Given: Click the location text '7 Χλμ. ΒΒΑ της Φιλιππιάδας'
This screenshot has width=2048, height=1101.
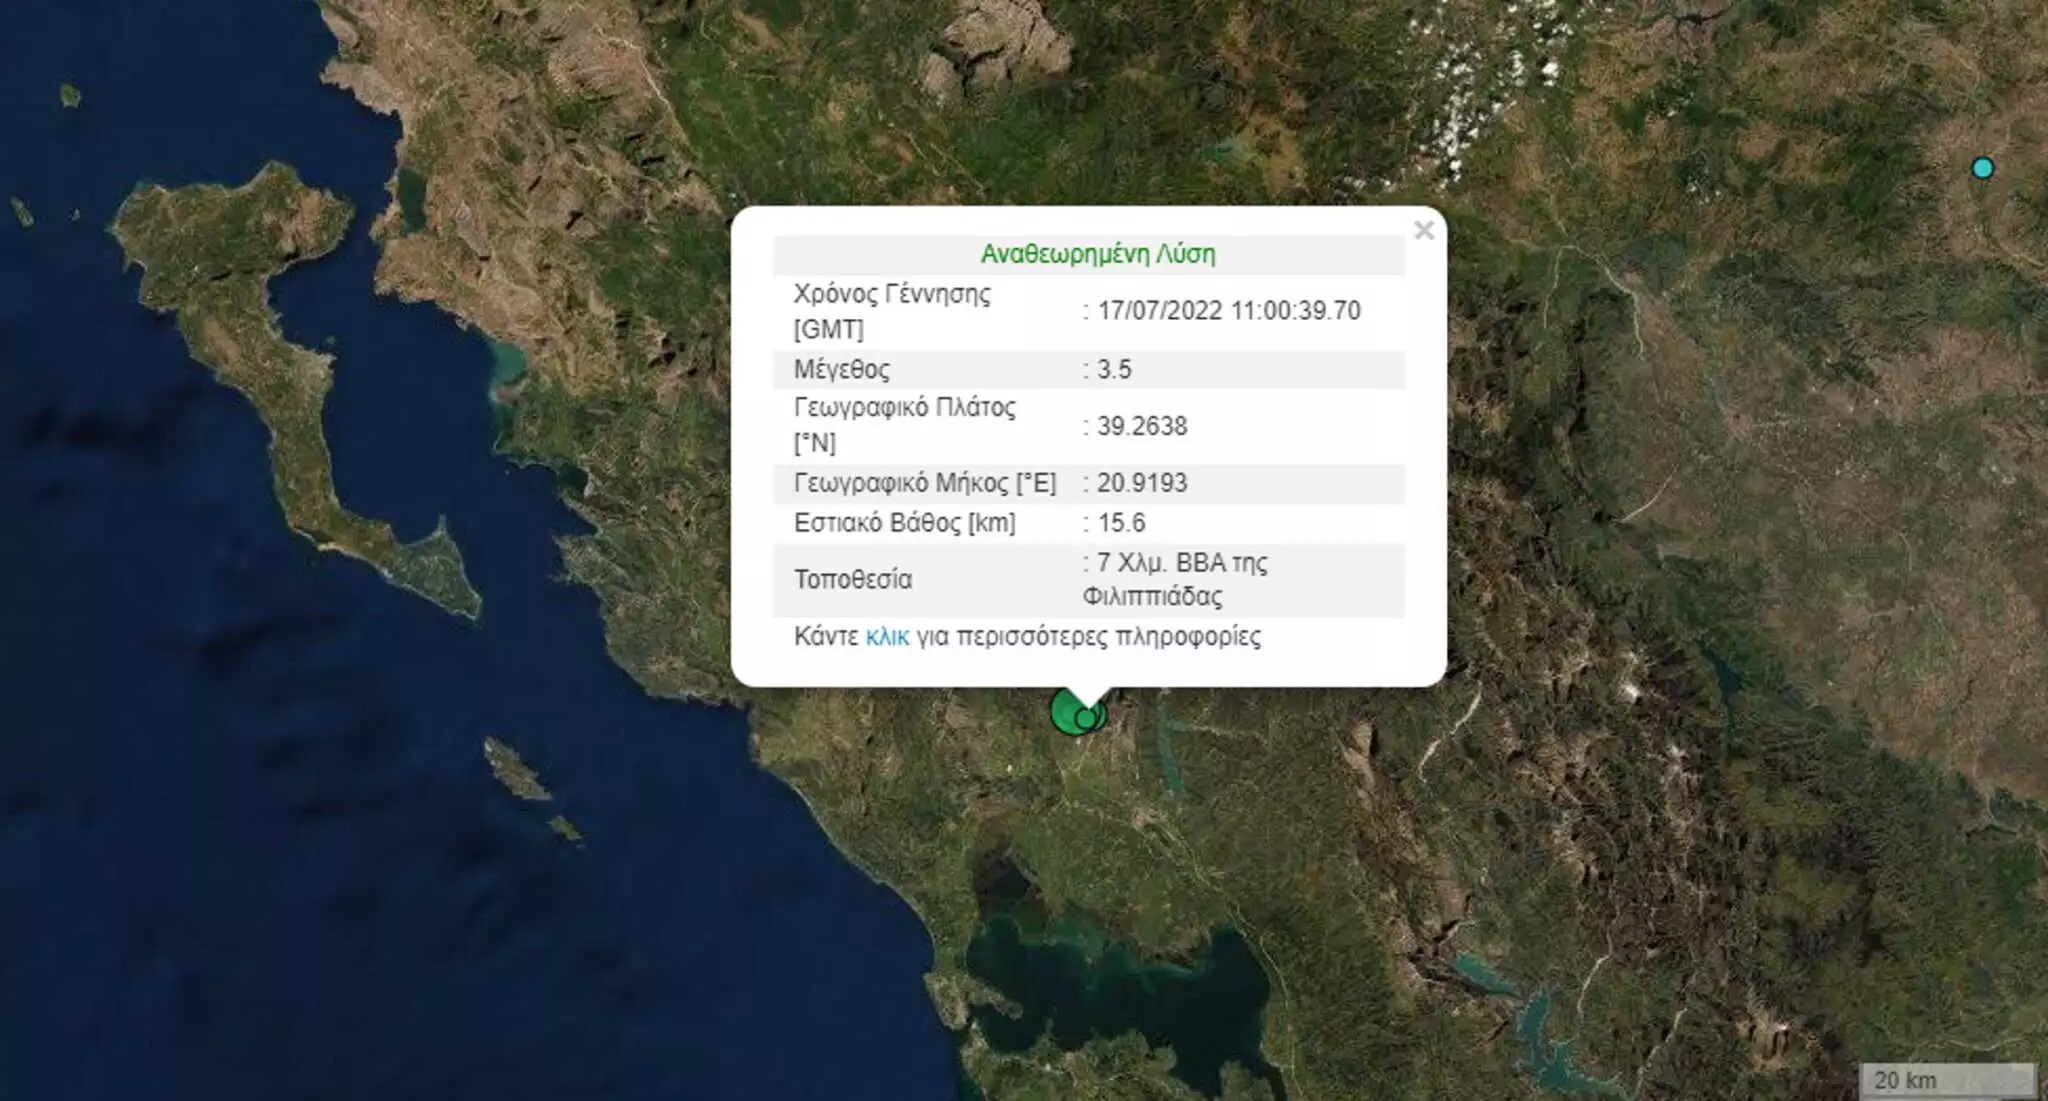Looking at the screenshot, I should pyautogui.click(x=1175, y=580).
